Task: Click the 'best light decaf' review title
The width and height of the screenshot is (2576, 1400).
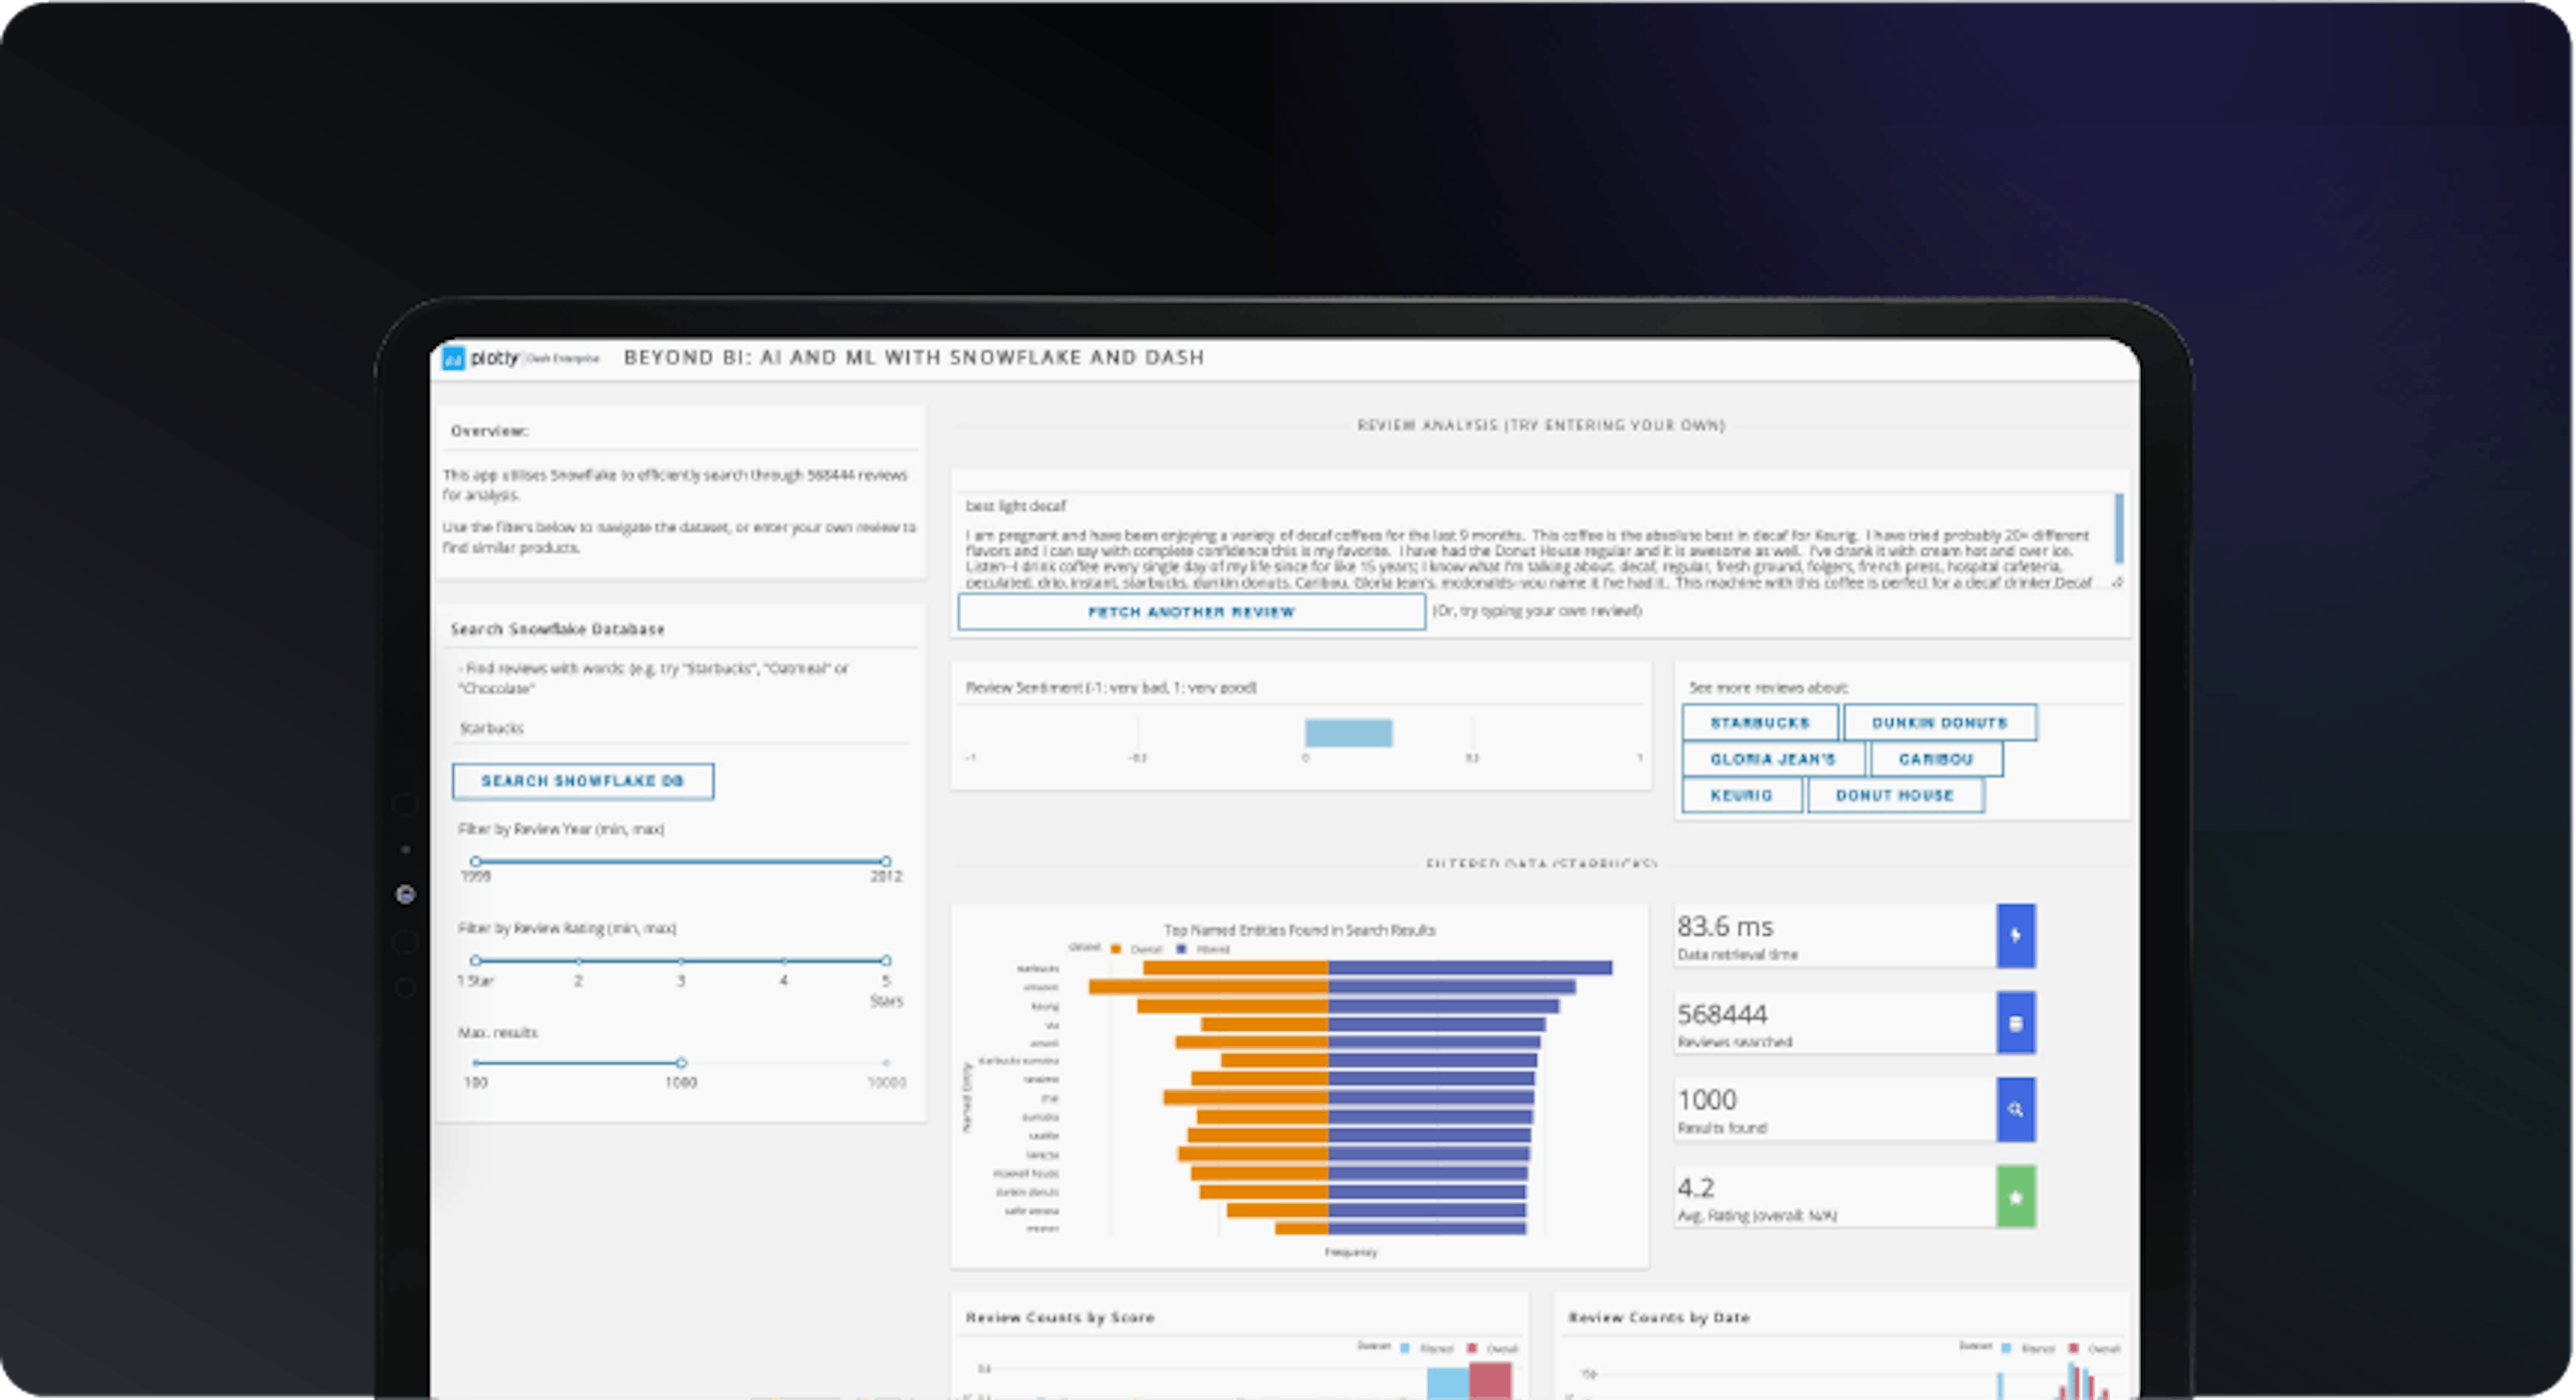Action: click(1015, 506)
